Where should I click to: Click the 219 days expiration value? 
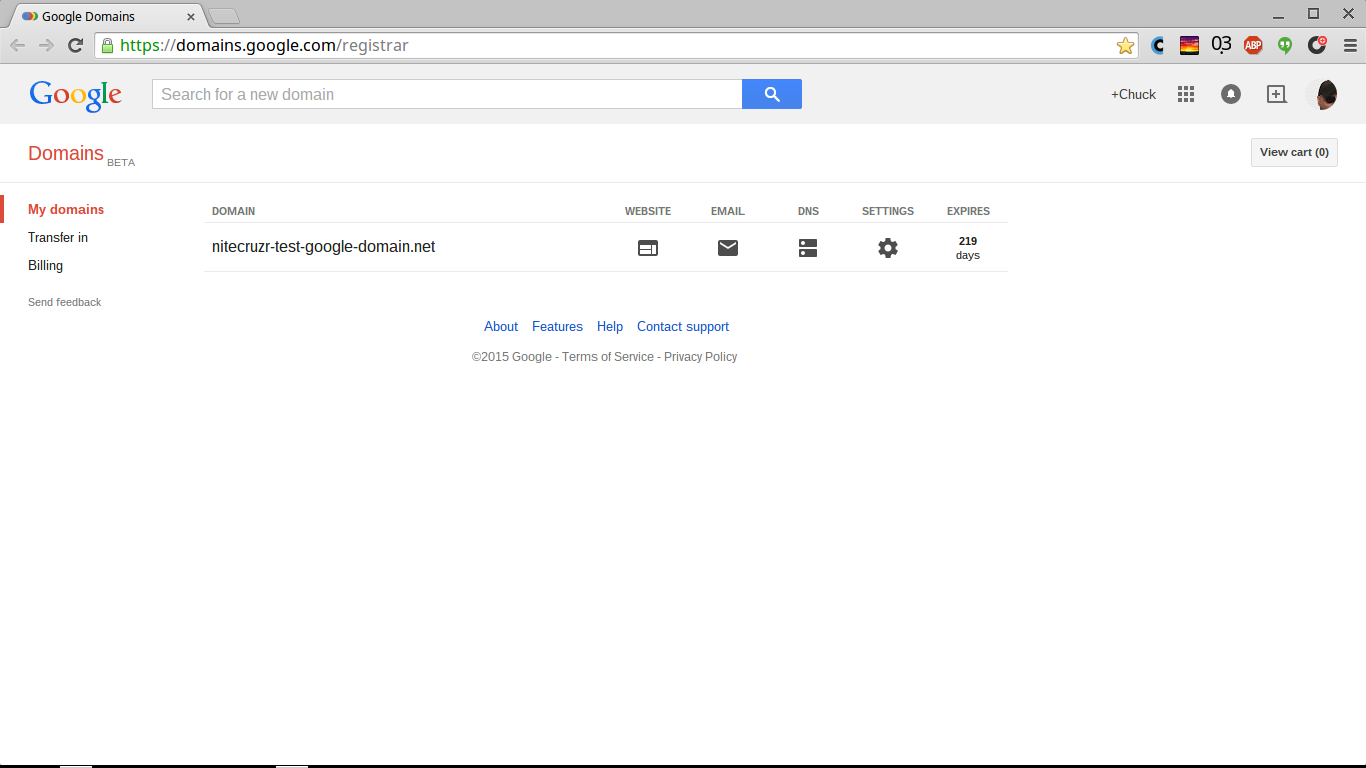point(968,248)
